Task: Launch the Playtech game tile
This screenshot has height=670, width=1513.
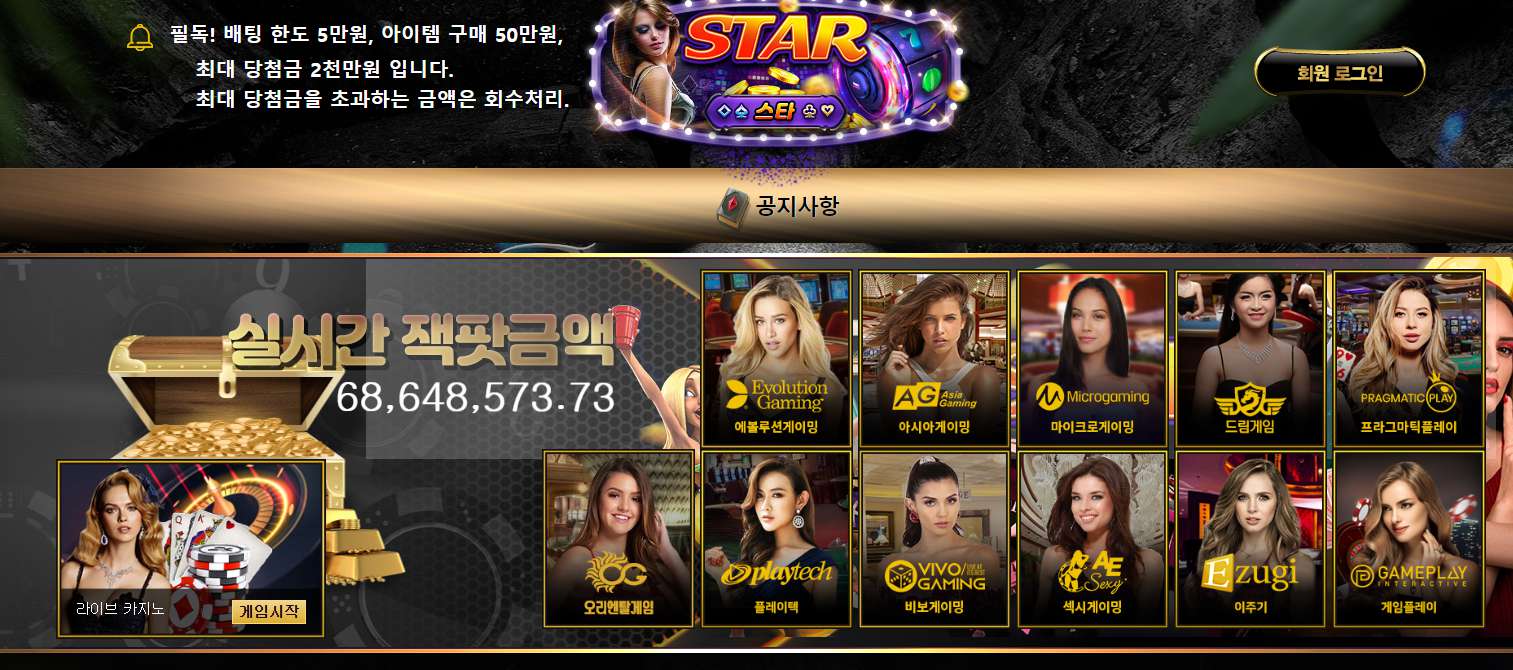Action: pyautogui.click(x=776, y=538)
